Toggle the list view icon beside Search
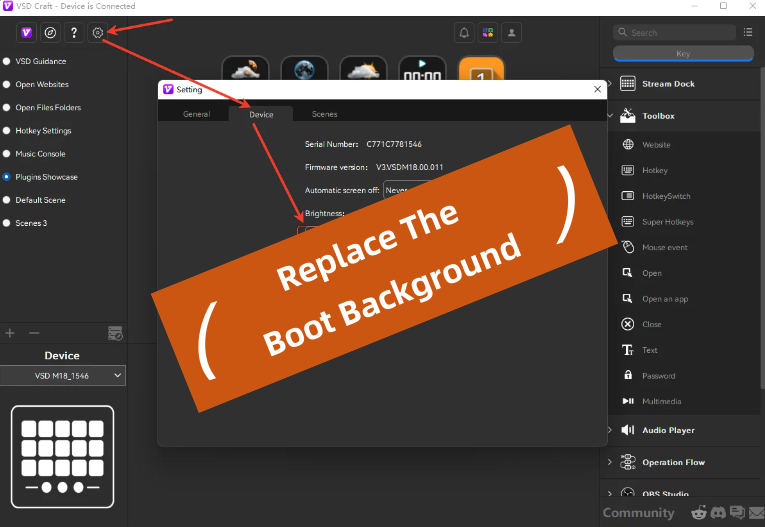765x527 pixels. point(748,32)
